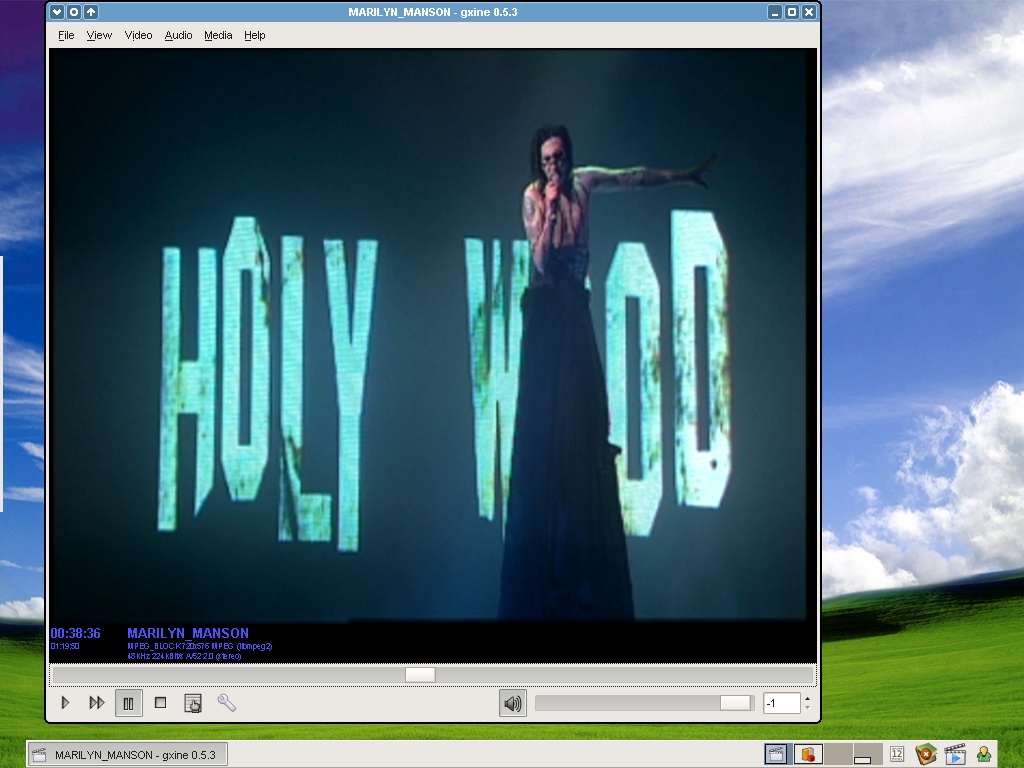This screenshot has height=768, width=1024.
Task: Click the numeric field showing -1
Action: click(782, 703)
